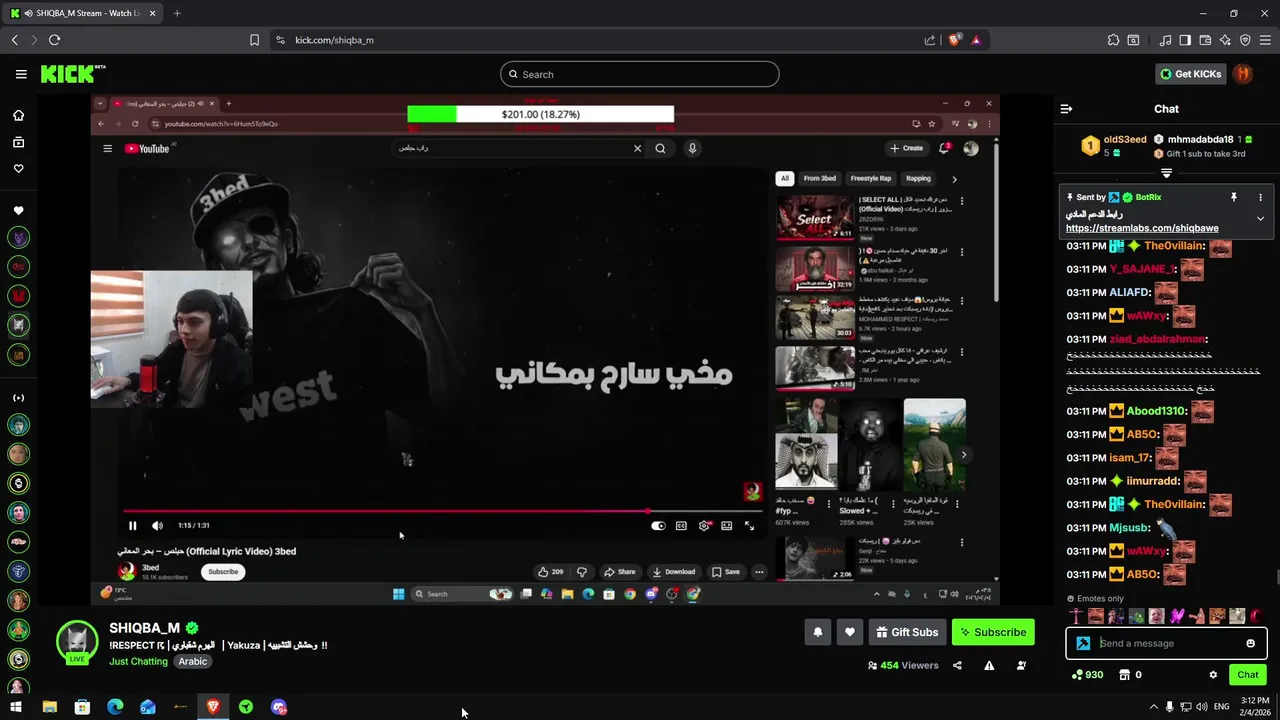Viewport: 1280px width, 720px height.
Task: Open the Browse icon in Kick sidebar
Action: tap(18, 142)
